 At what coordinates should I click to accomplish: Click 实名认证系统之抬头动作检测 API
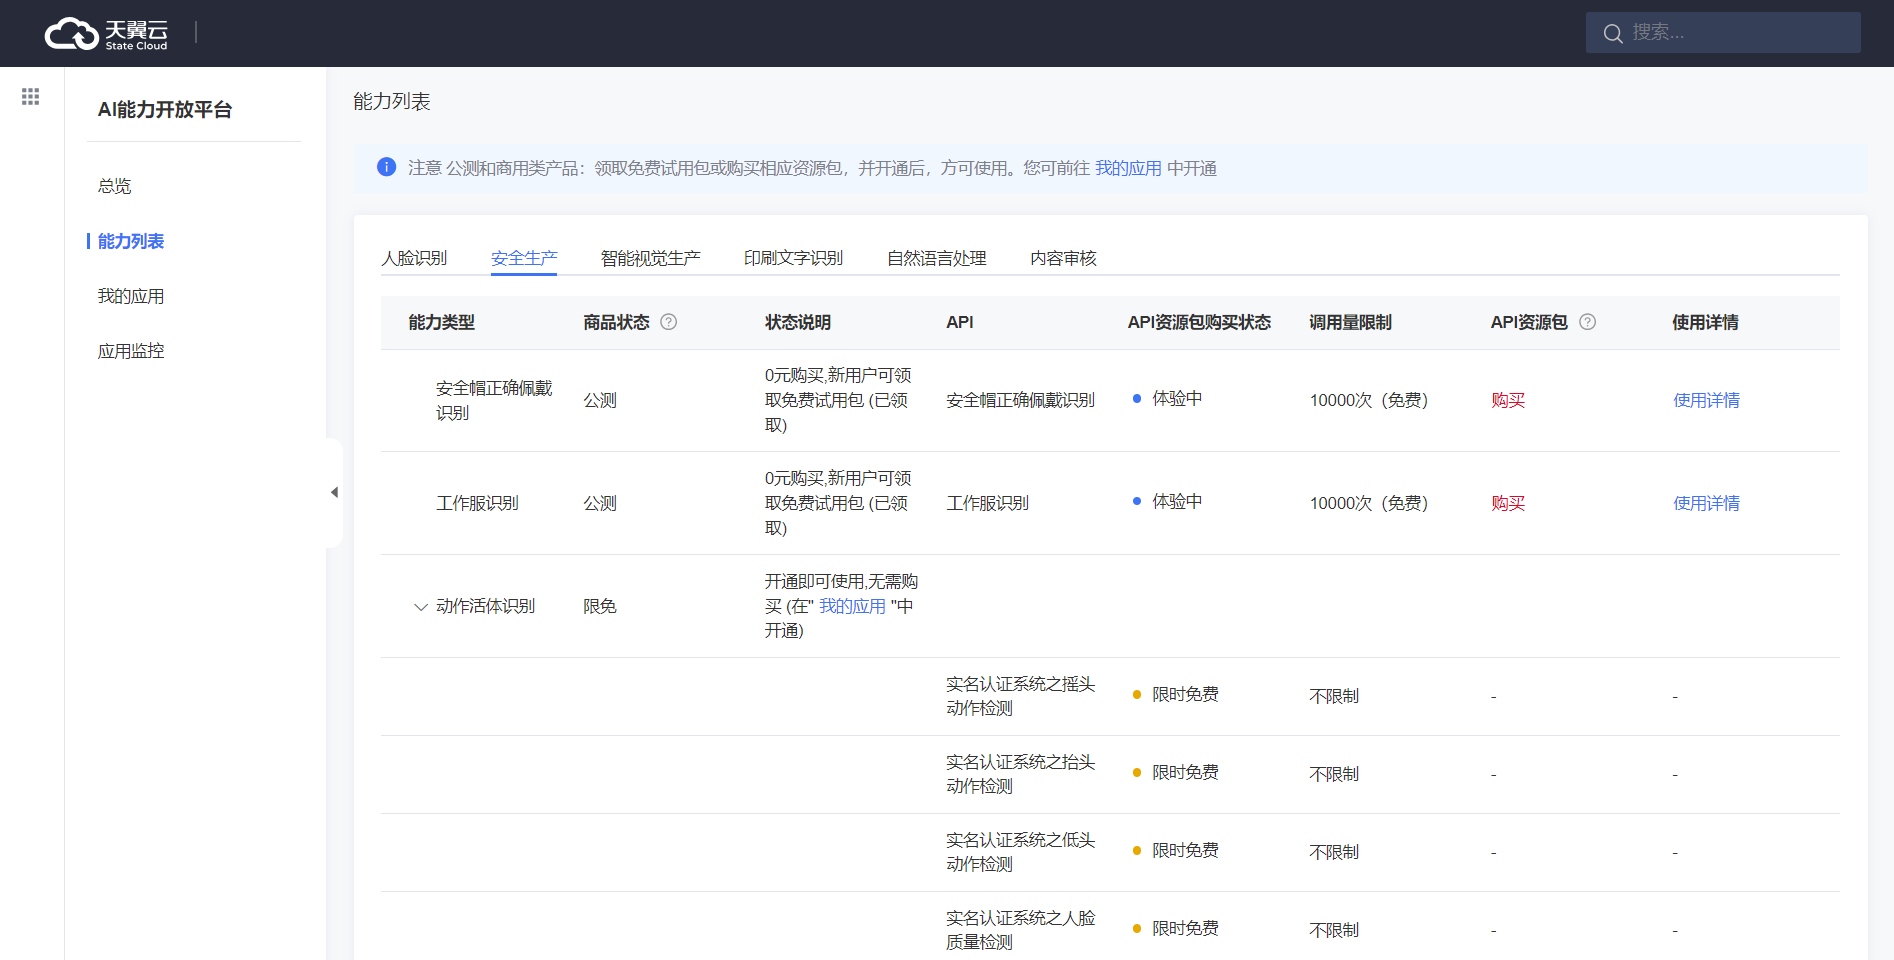pyautogui.click(x=1021, y=774)
